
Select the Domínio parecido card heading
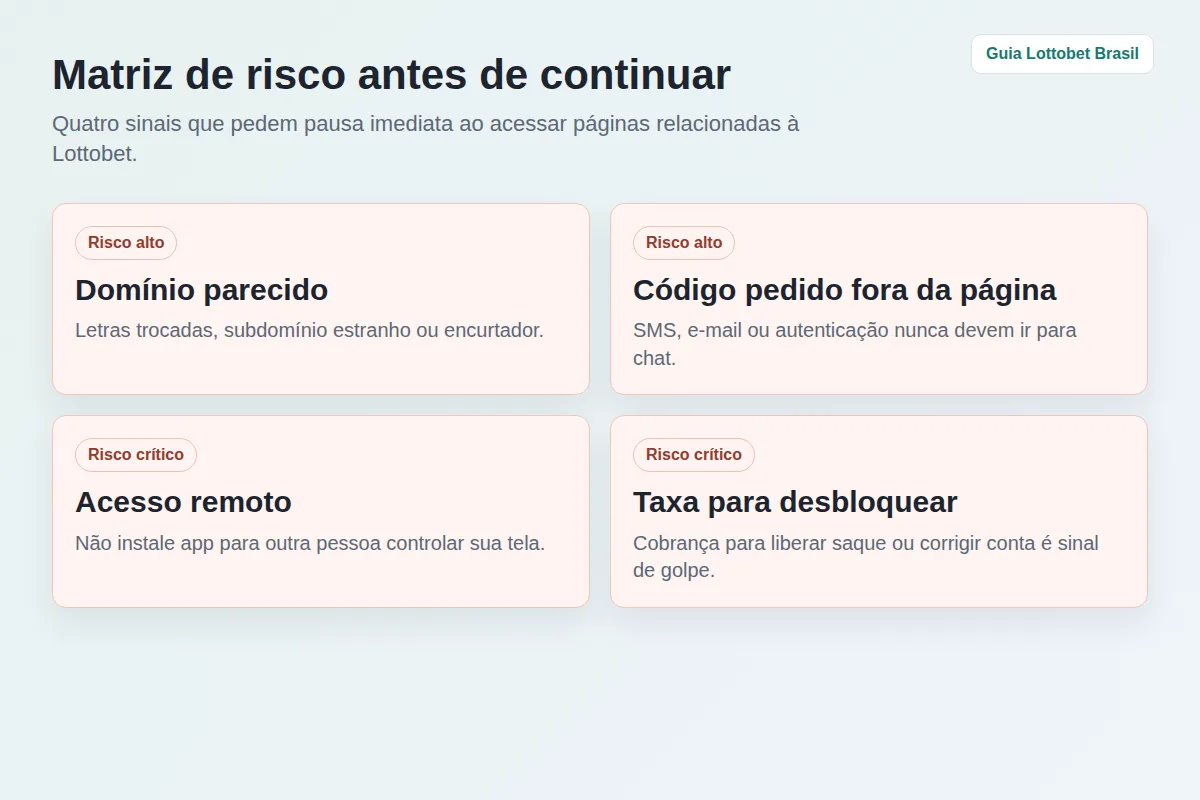tap(202, 290)
